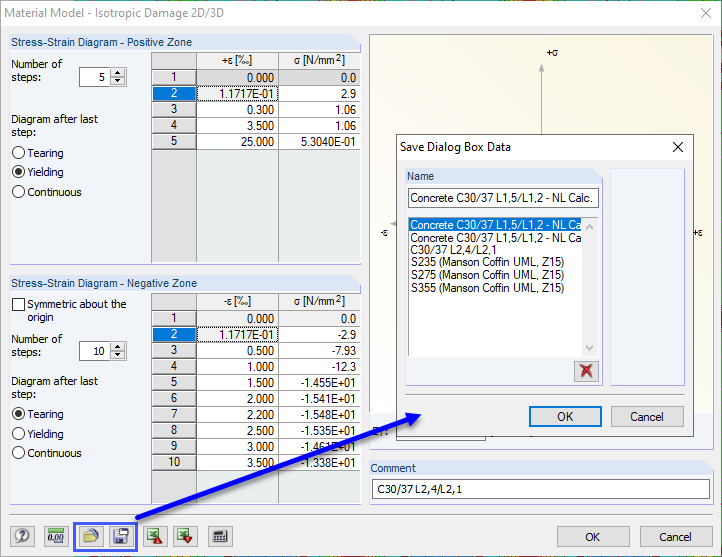Click positive zone stress cell 2.9
This screenshot has height=557, width=722.
point(319,93)
